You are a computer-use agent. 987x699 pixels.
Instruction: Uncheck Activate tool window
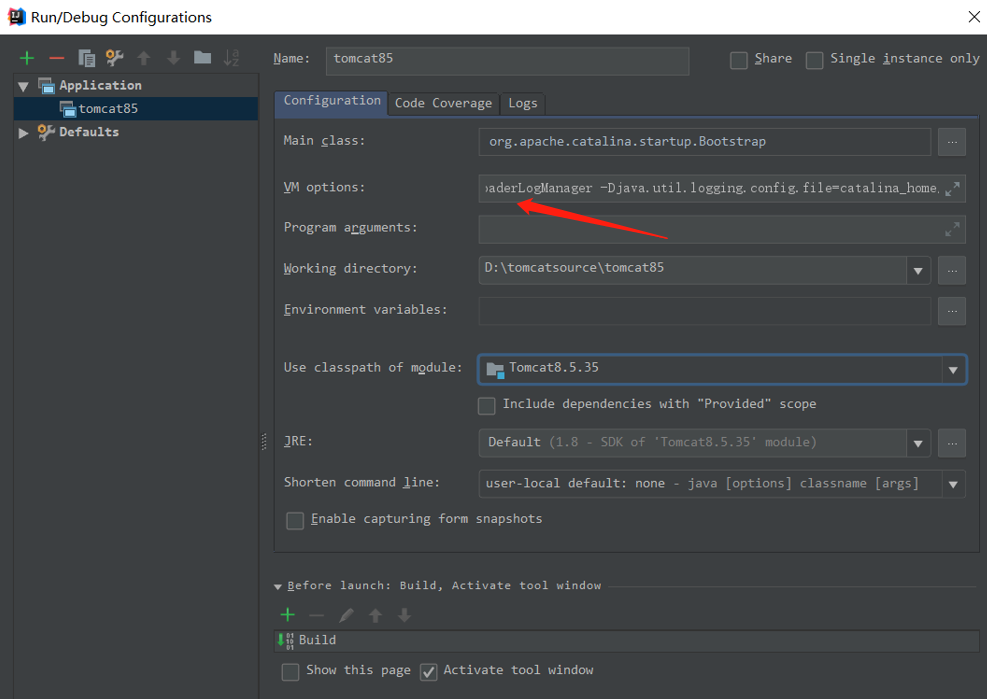click(429, 672)
